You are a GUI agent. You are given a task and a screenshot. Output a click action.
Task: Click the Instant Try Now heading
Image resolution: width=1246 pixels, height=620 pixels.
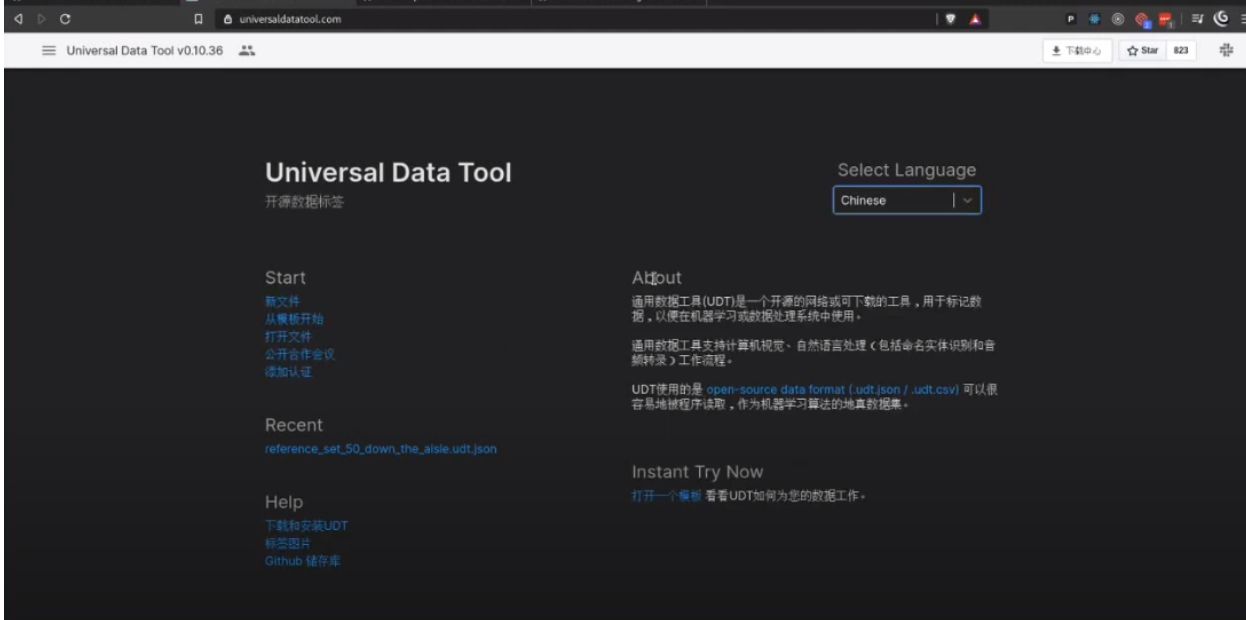point(697,472)
